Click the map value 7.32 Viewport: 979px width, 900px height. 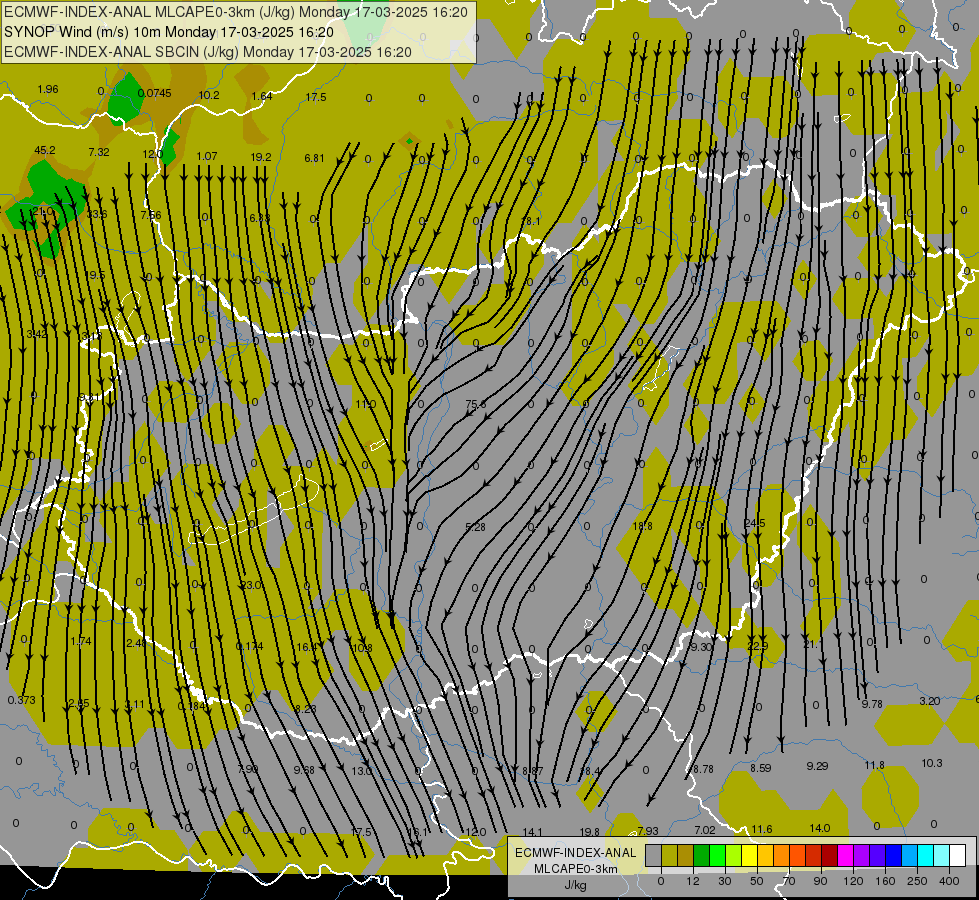pyautogui.click(x=99, y=152)
